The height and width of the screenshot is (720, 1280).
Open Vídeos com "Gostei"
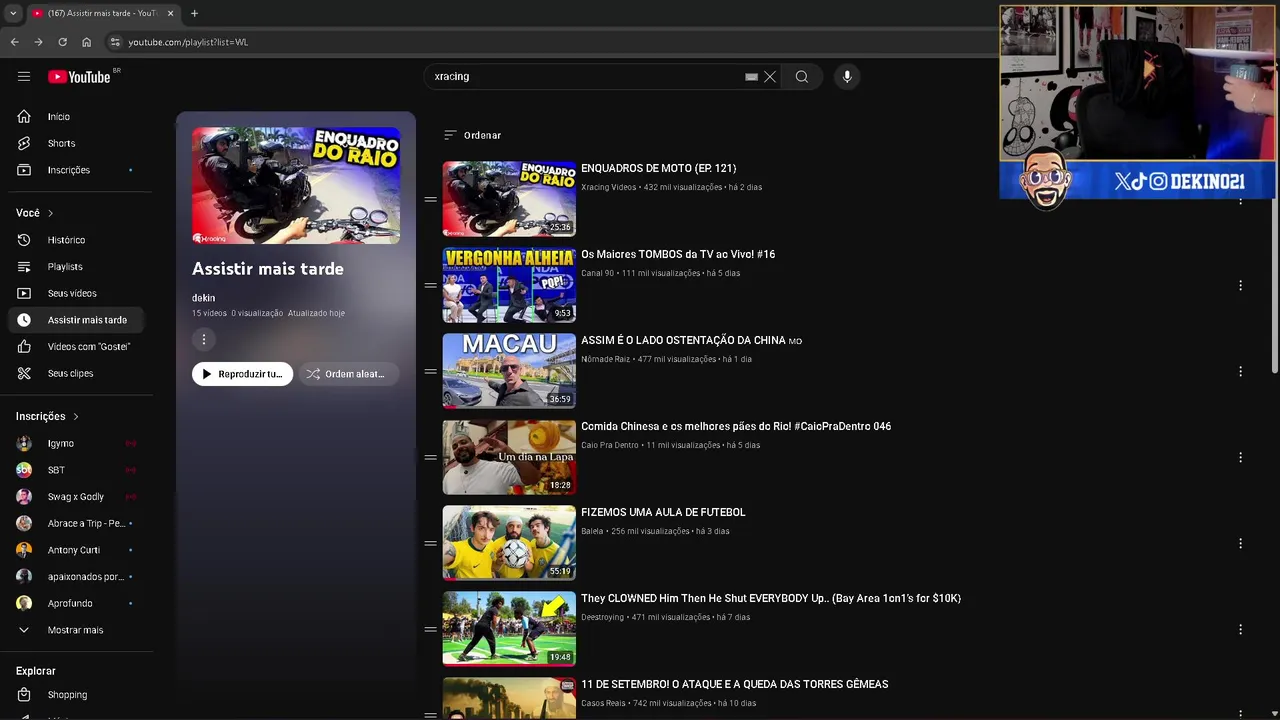(x=78, y=347)
